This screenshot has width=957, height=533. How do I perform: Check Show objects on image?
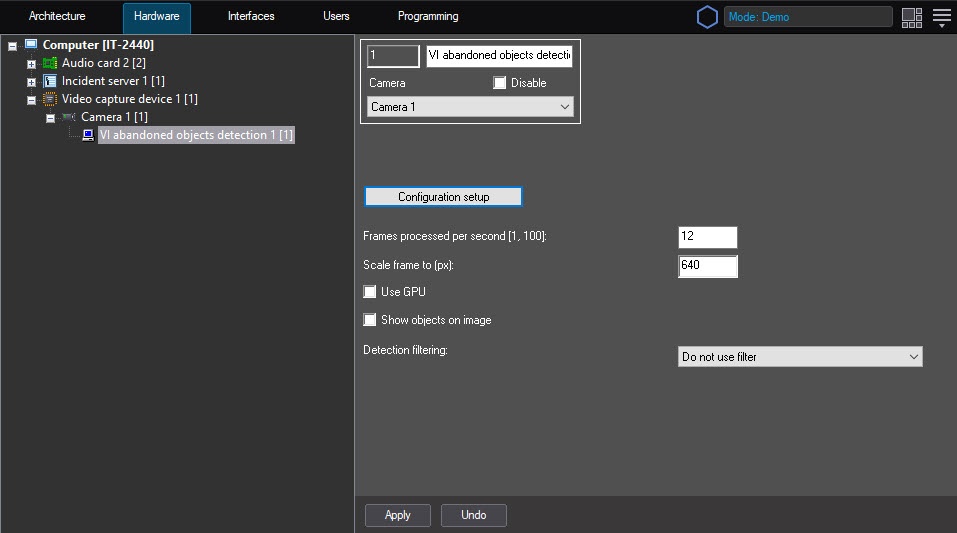[x=370, y=320]
